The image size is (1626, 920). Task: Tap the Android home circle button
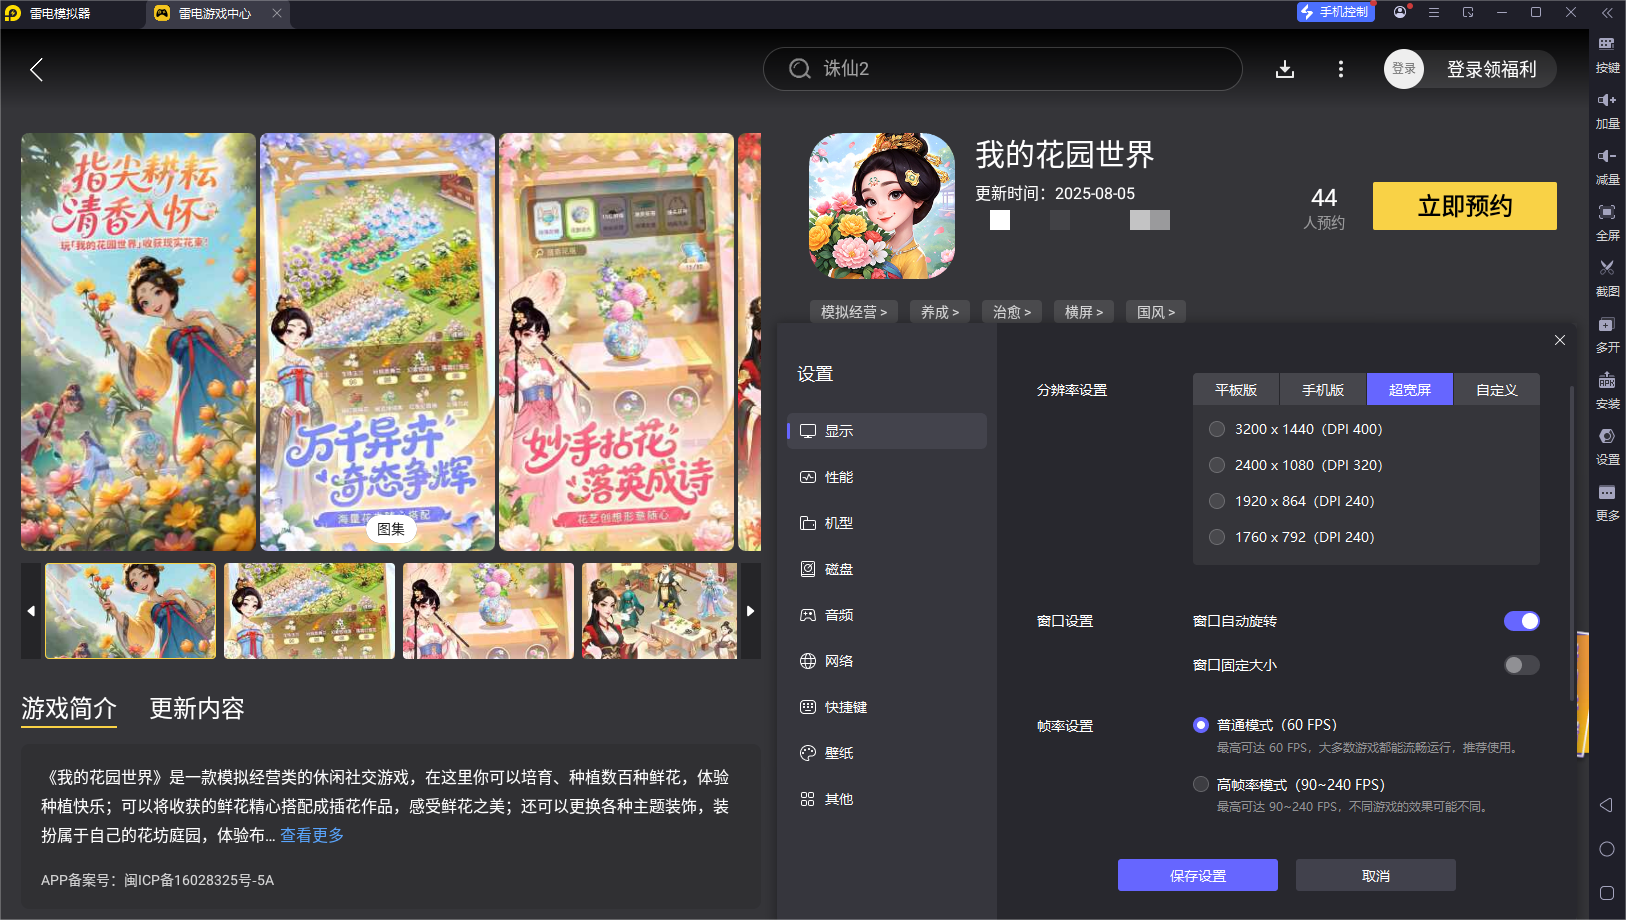point(1607,849)
